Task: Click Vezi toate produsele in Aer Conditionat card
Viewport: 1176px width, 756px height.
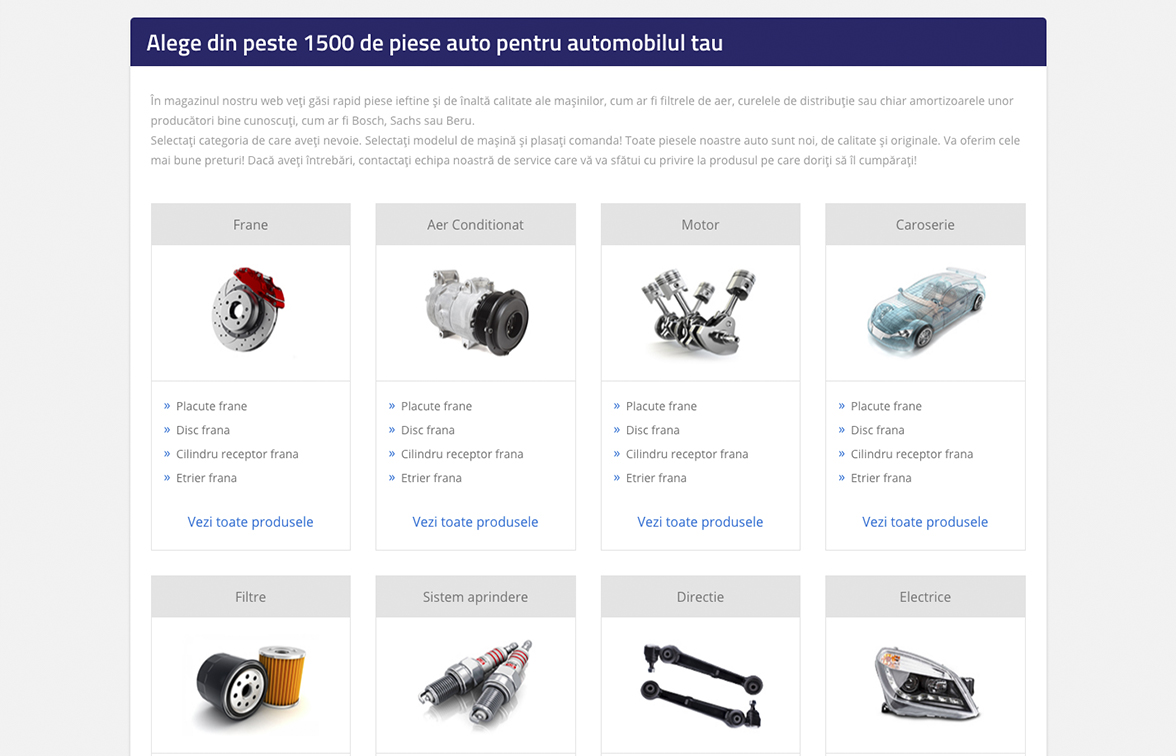Action: [x=476, y=522]
